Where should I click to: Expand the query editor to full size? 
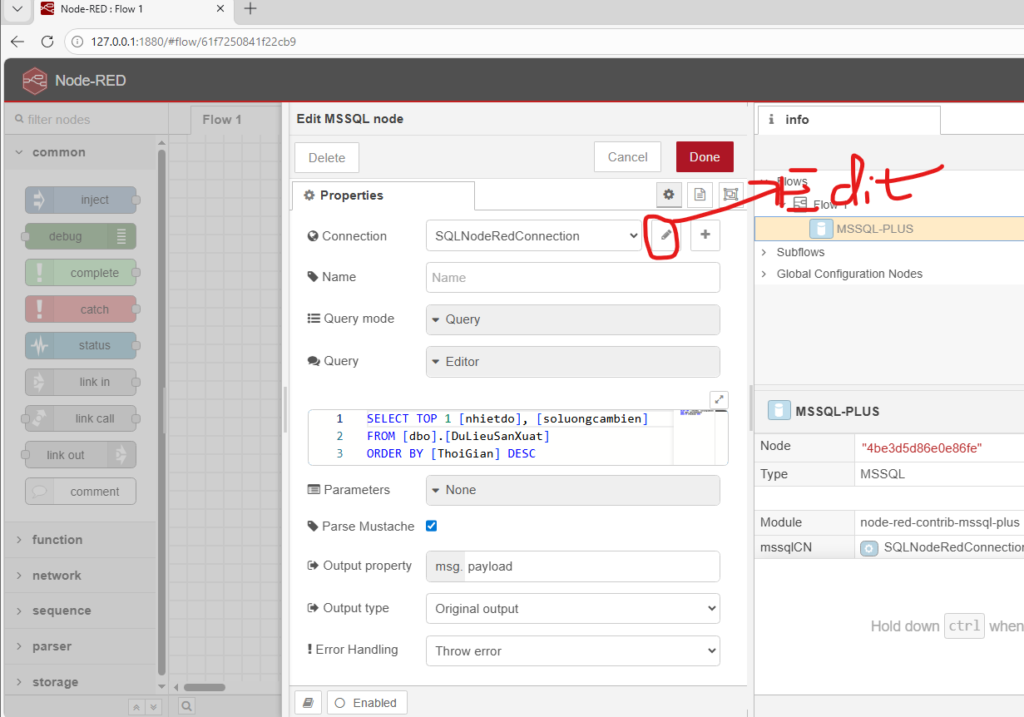click(719, 399)
